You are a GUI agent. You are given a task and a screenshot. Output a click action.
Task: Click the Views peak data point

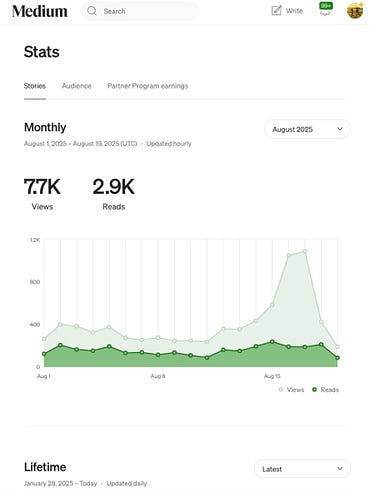pyautogui.click(x=305, y=252)
